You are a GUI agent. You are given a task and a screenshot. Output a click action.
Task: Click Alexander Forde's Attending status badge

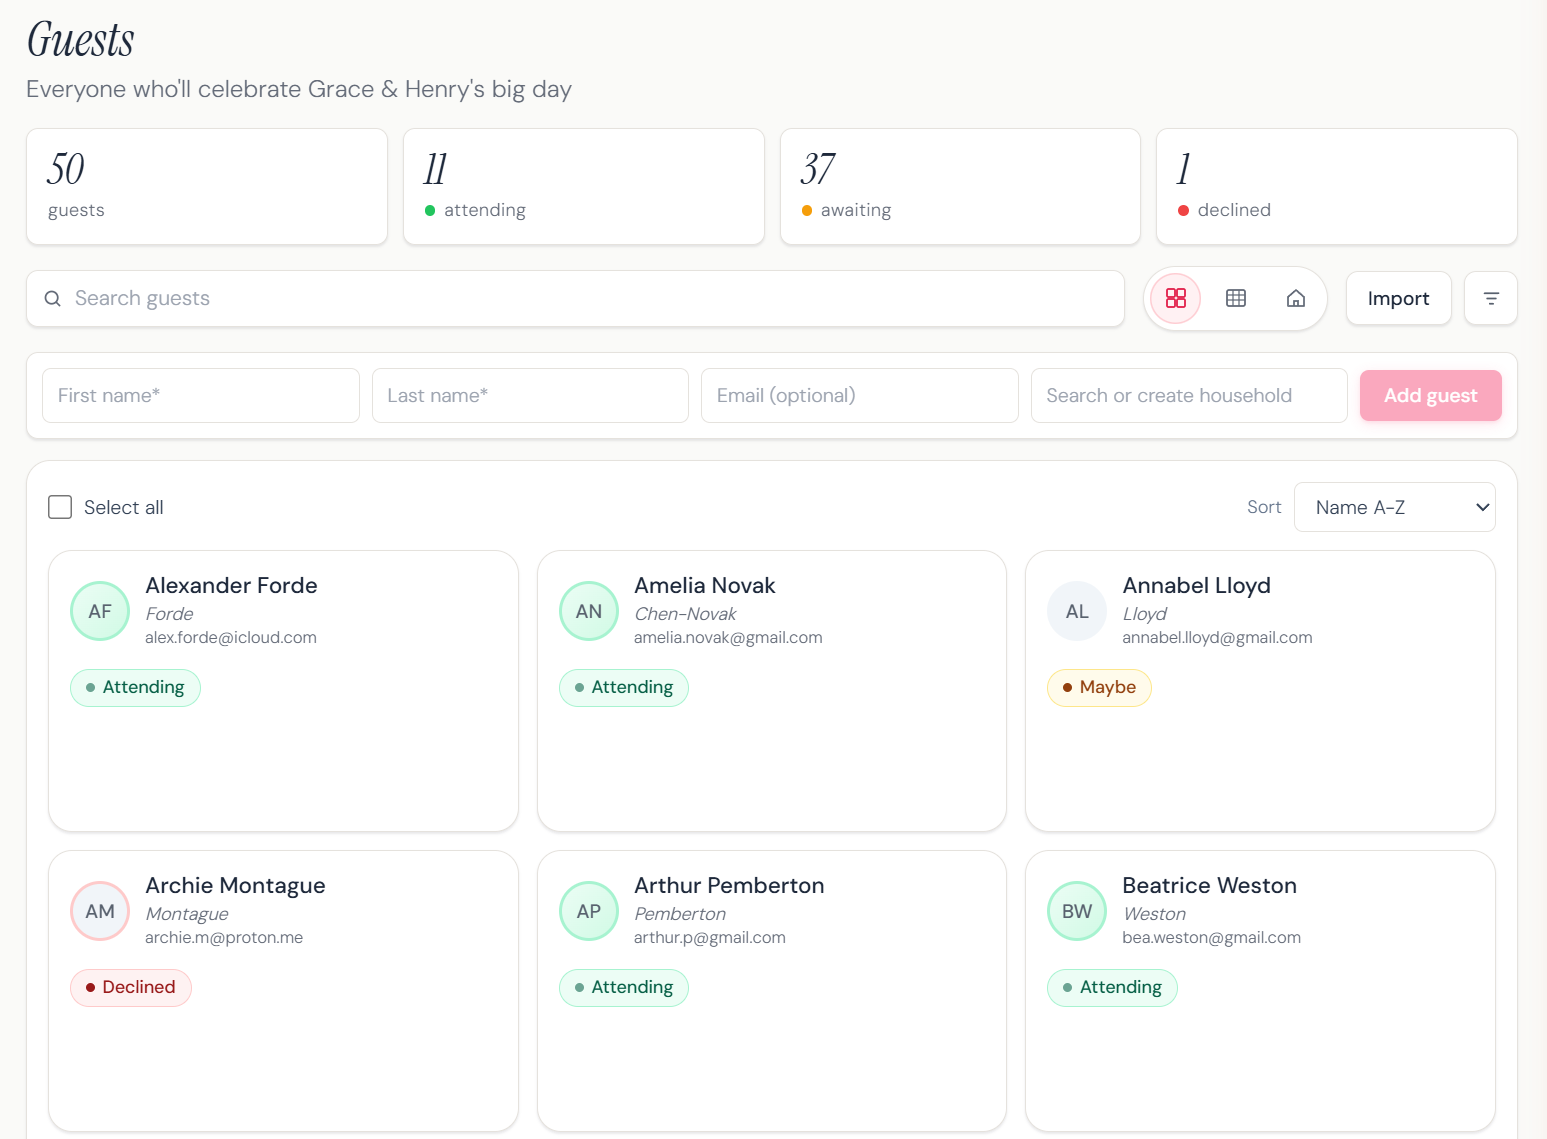click(135, 687)
